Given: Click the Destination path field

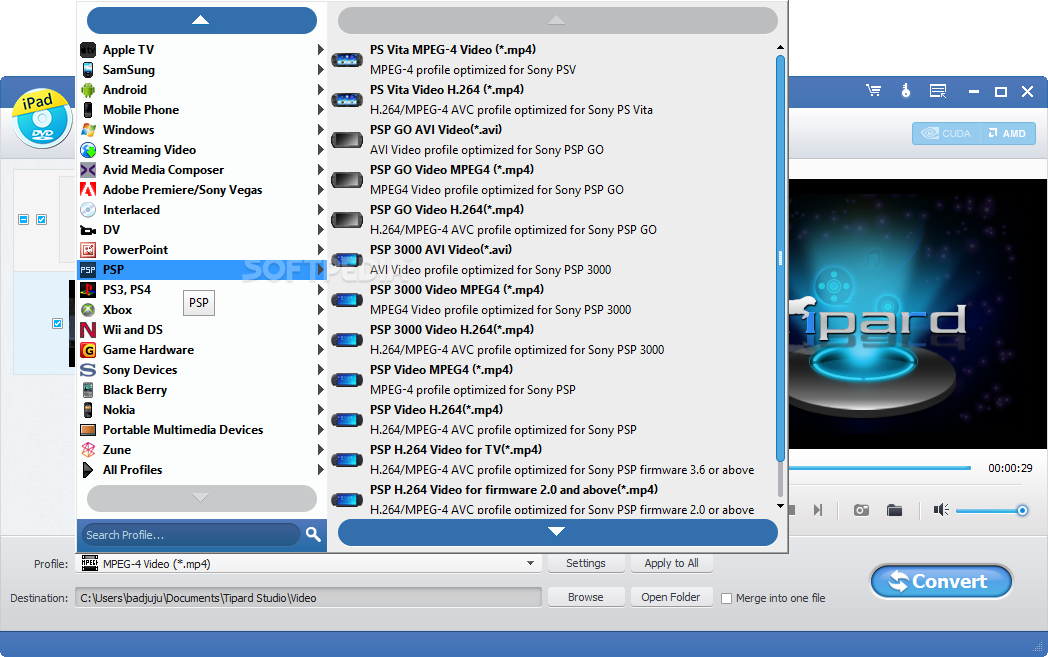Looking at the screenshot, I should (308, 598).
